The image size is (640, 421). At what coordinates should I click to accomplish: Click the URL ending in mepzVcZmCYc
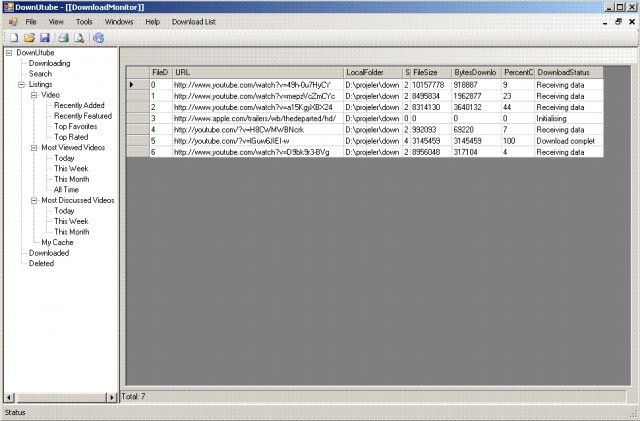[x=258, y=96]
